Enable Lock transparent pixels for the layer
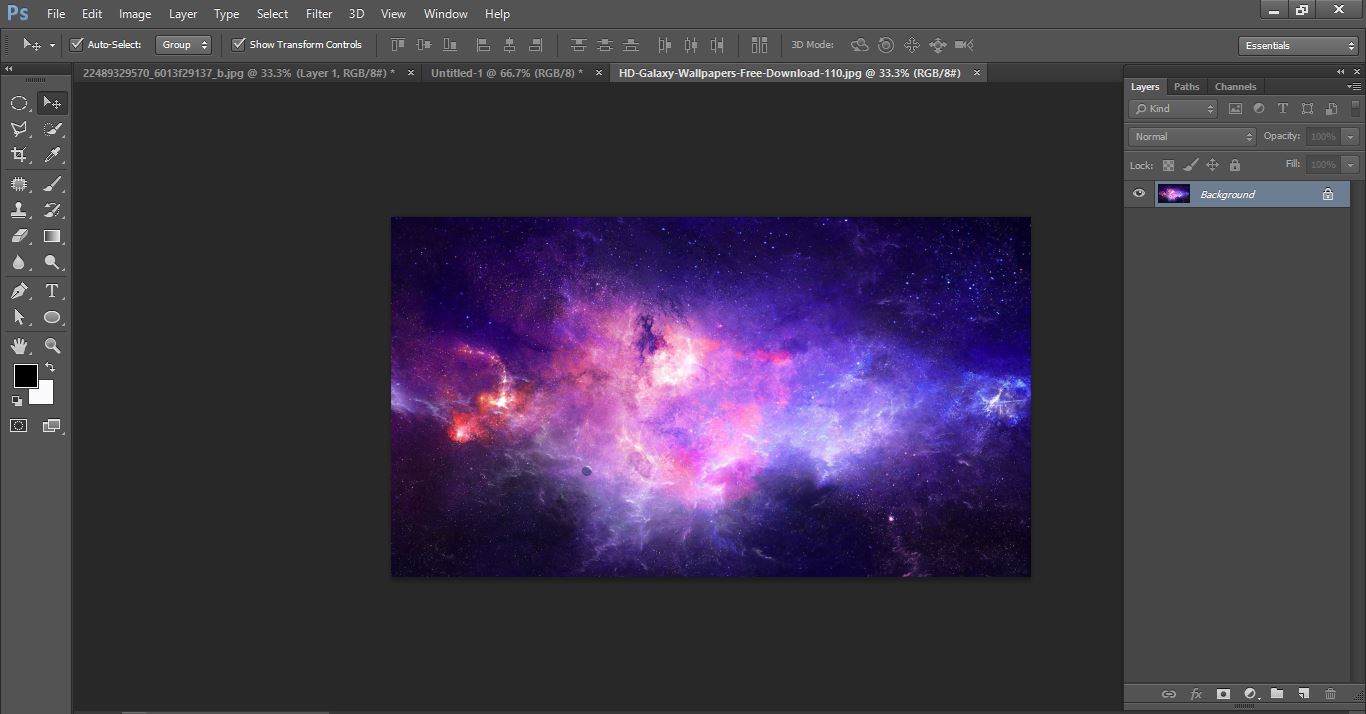Image resolution: width=1366 pixels, height=714 pixels. (x=1168, y=164)
